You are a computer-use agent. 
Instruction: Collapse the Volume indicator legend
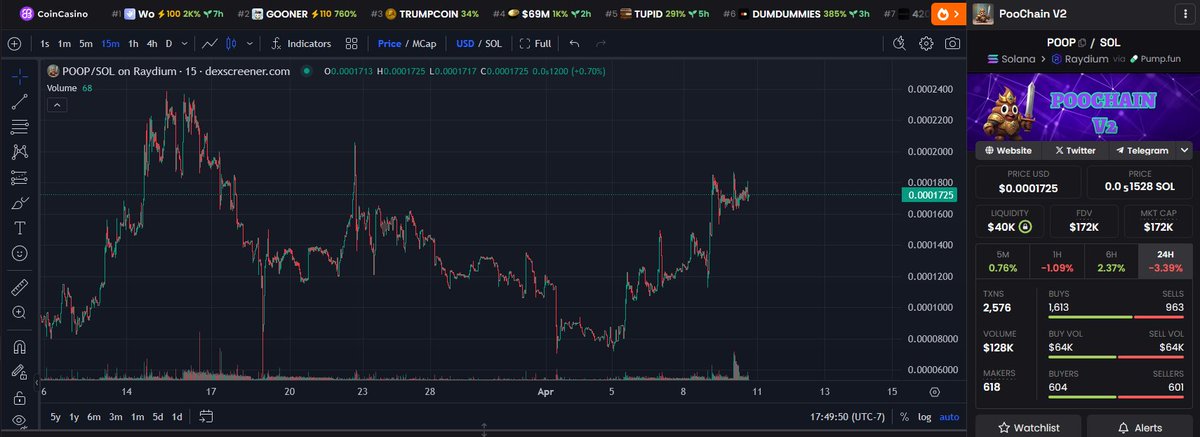[x=58, y=103]
